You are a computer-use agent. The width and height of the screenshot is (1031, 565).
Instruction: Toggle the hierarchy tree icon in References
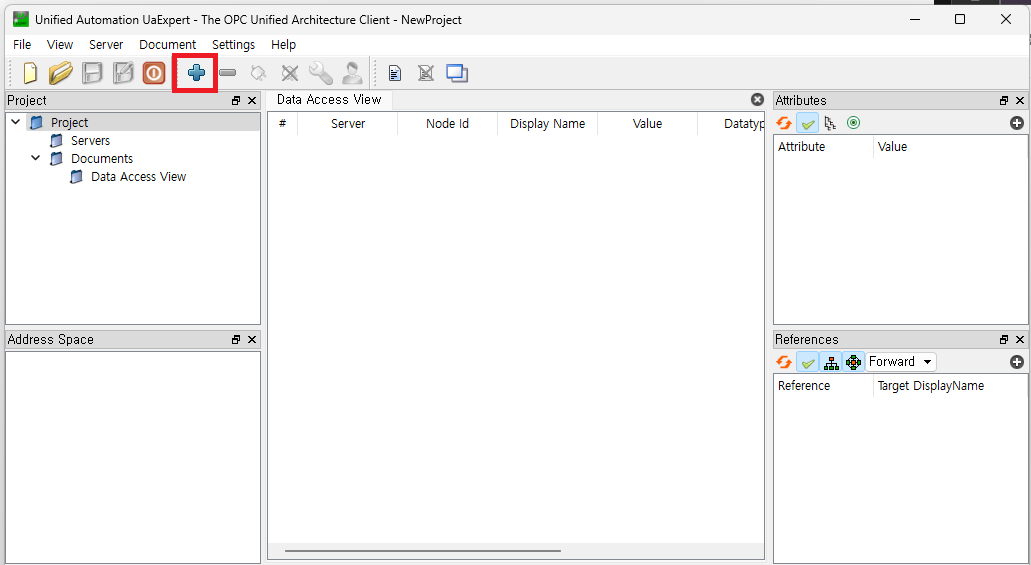click(831, 362)
